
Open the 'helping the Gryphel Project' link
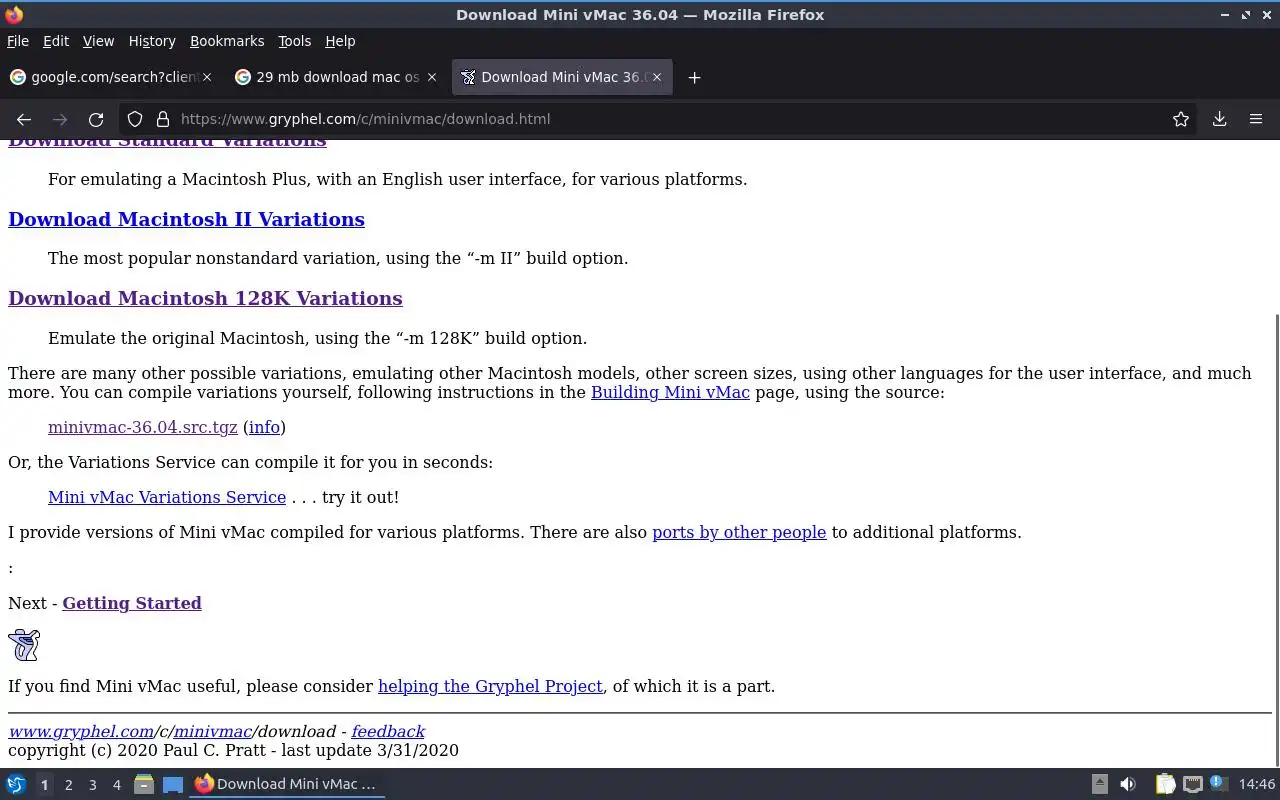490,686
